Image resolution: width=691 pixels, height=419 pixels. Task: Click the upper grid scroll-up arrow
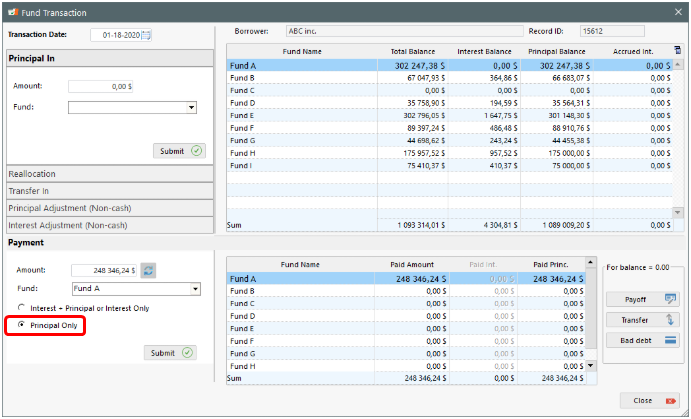tap(677, 65)
